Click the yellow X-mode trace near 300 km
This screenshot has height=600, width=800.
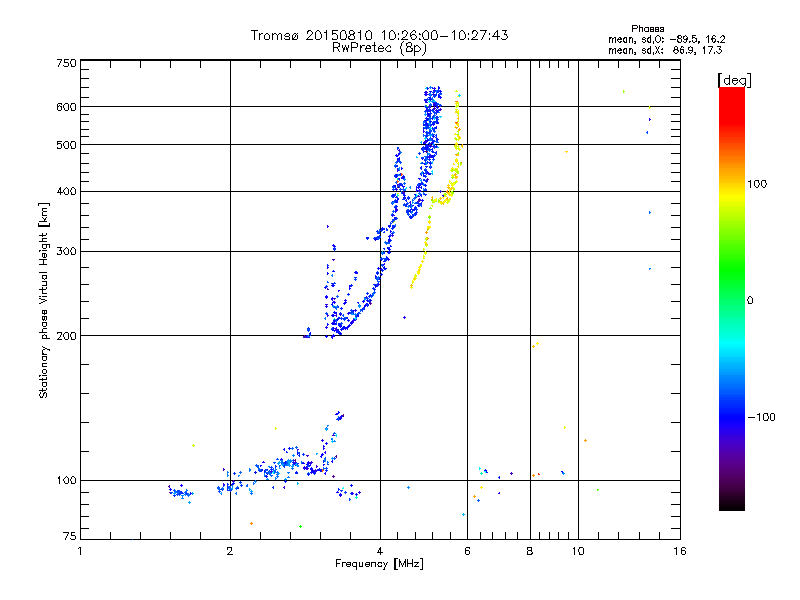(x=423, y=252)
